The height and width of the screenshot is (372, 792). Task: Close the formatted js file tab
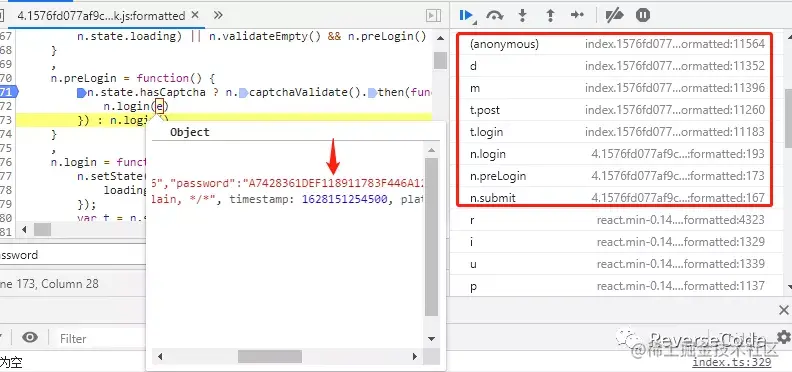195,16
